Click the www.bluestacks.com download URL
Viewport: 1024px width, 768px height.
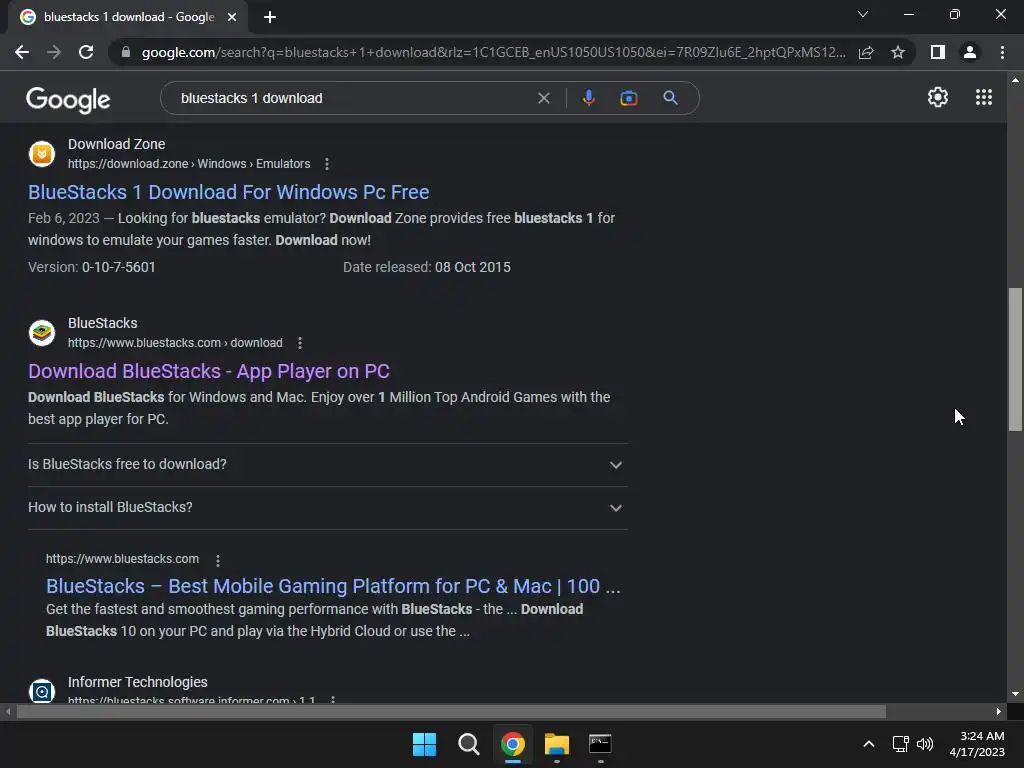pos(175,343)
